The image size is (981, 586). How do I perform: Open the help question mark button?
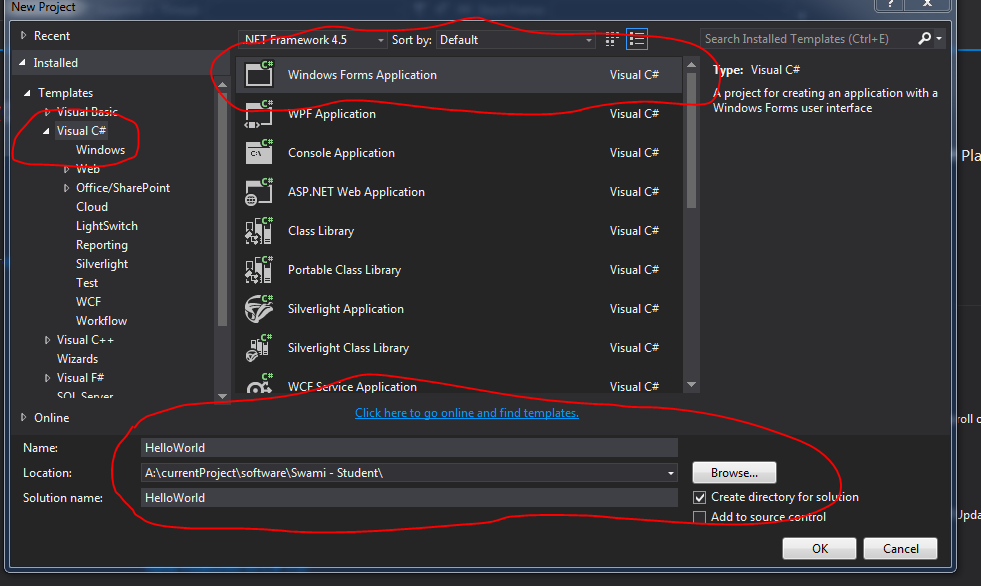[890, 4]
